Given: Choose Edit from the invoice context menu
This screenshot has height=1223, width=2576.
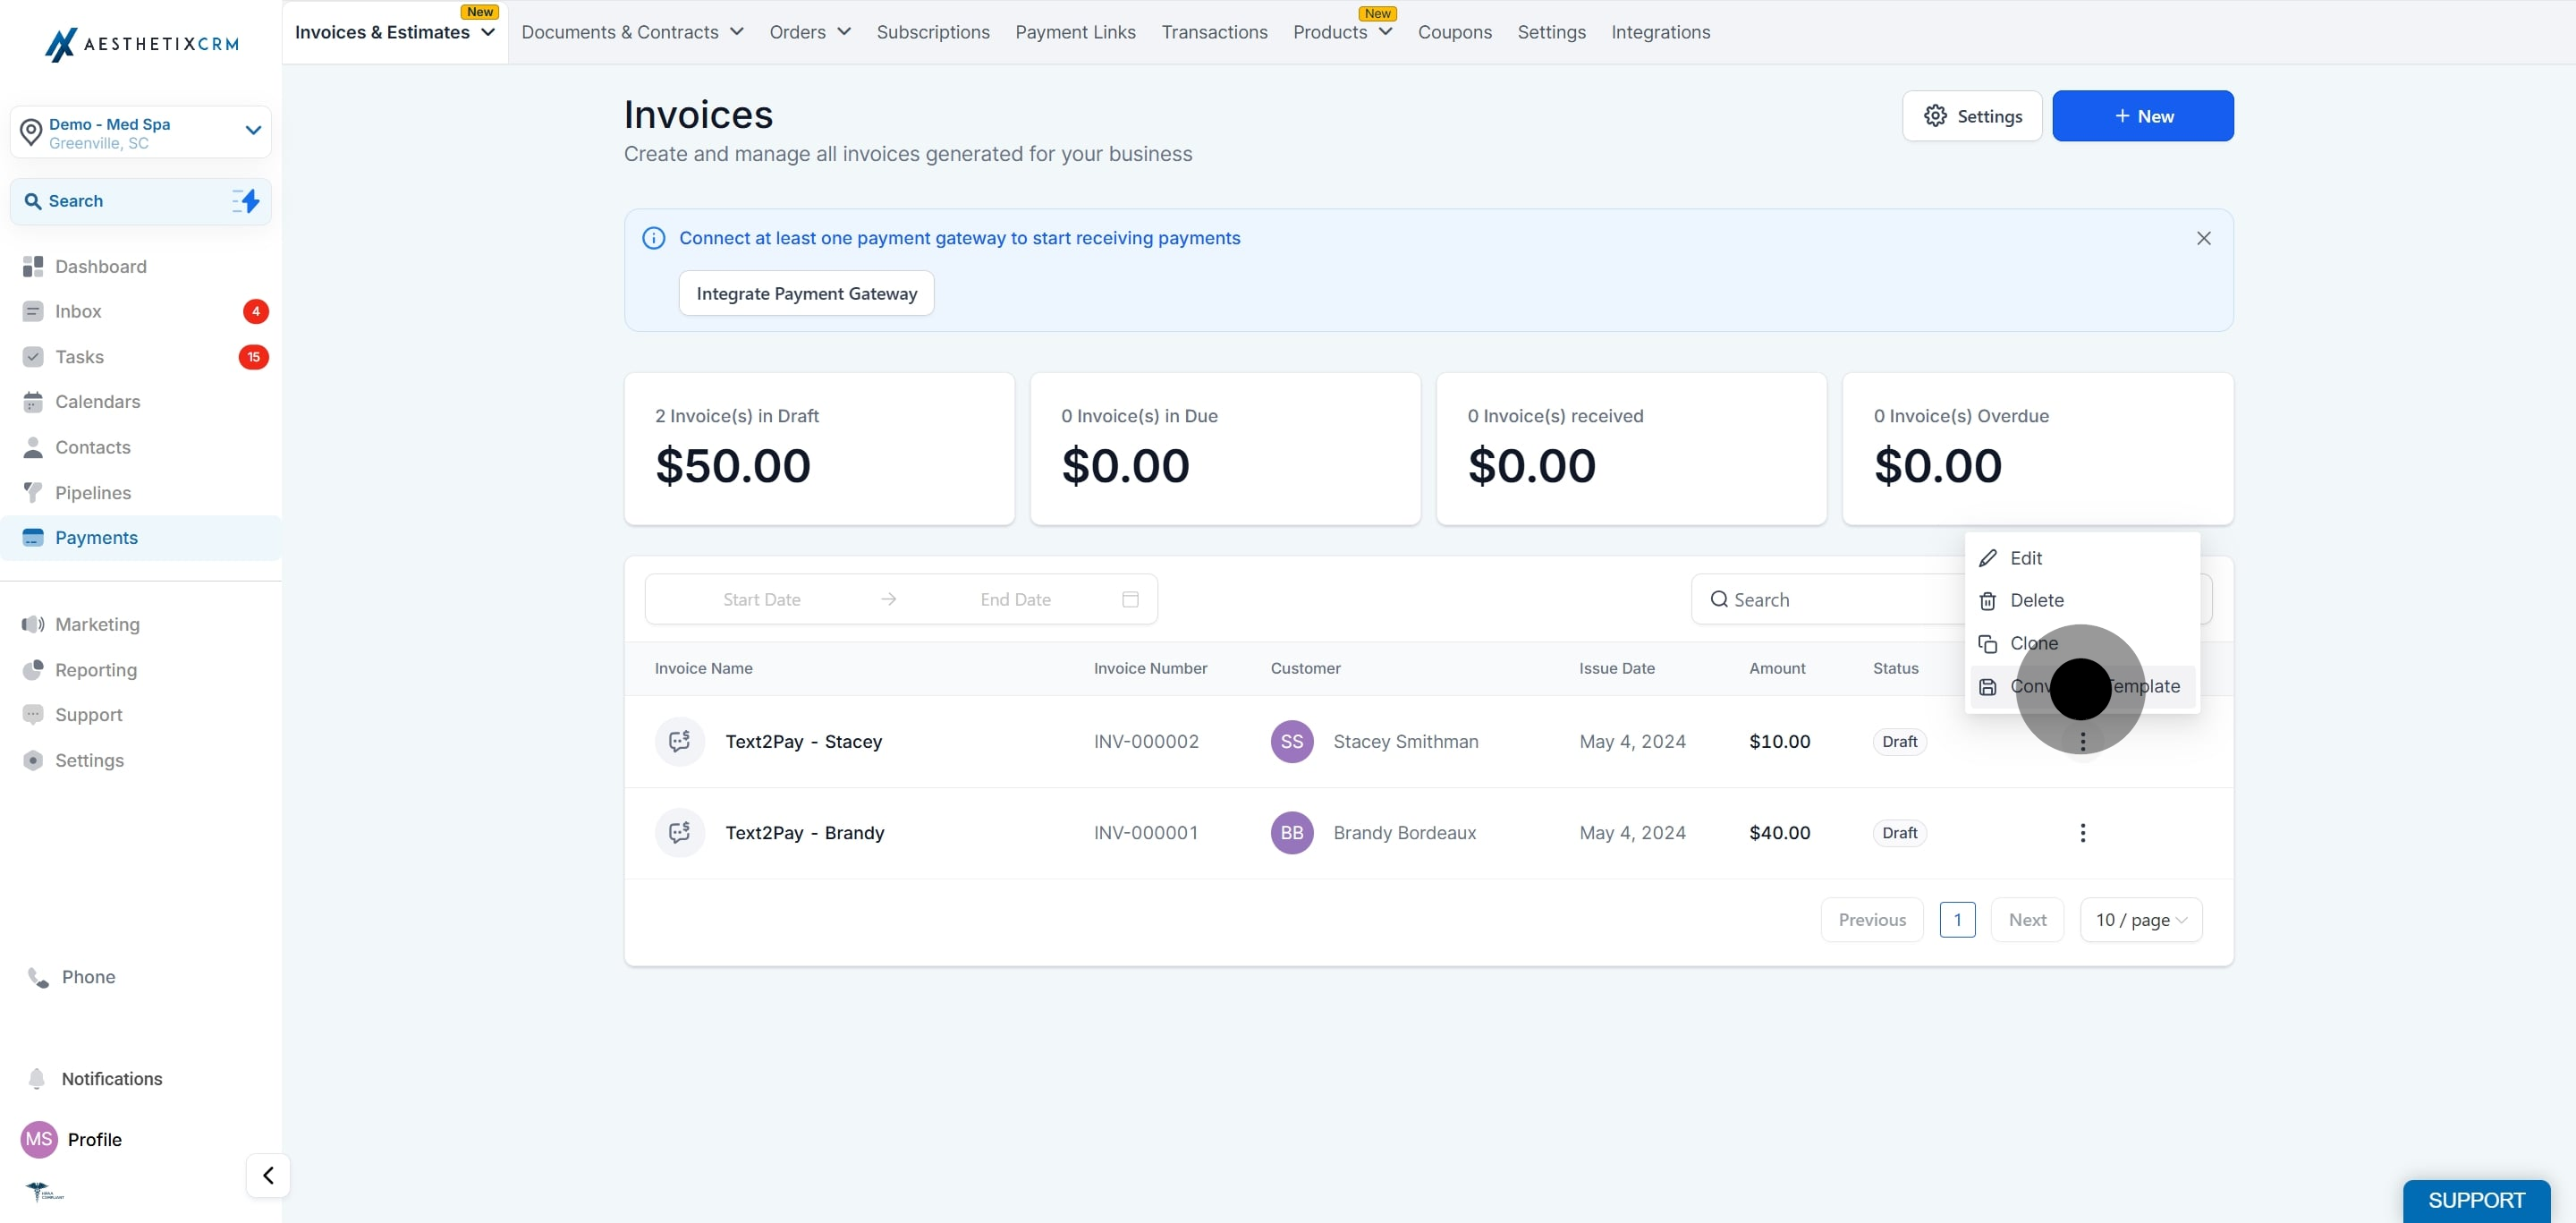Looking at the screenshot, I should [2082, 558].
